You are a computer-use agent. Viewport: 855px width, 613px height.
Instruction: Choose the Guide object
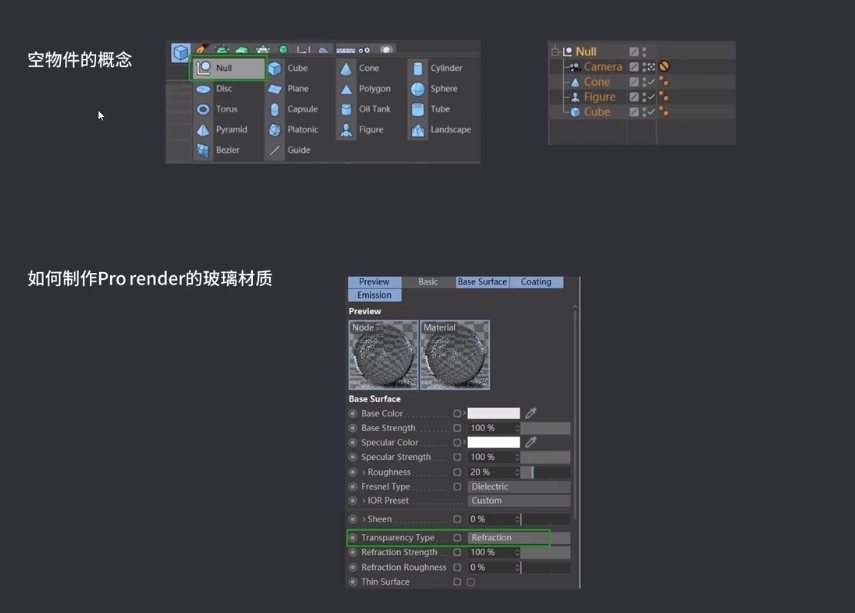click(290, 150)
